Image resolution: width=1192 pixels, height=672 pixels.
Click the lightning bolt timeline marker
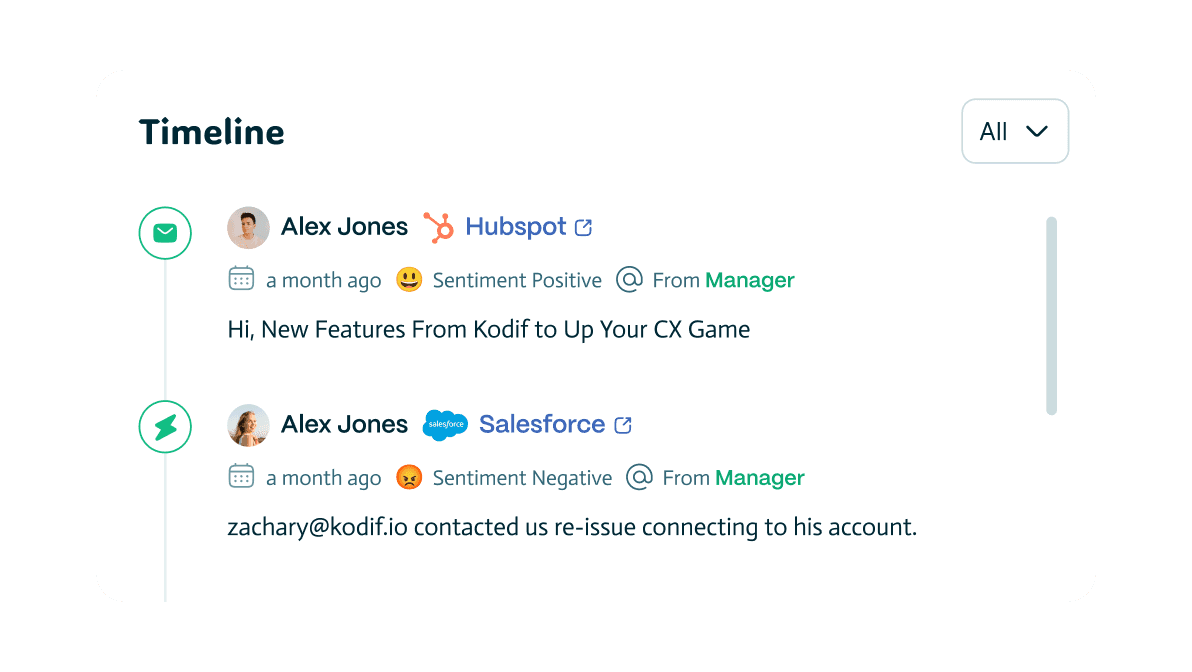(x=165, y=427)
